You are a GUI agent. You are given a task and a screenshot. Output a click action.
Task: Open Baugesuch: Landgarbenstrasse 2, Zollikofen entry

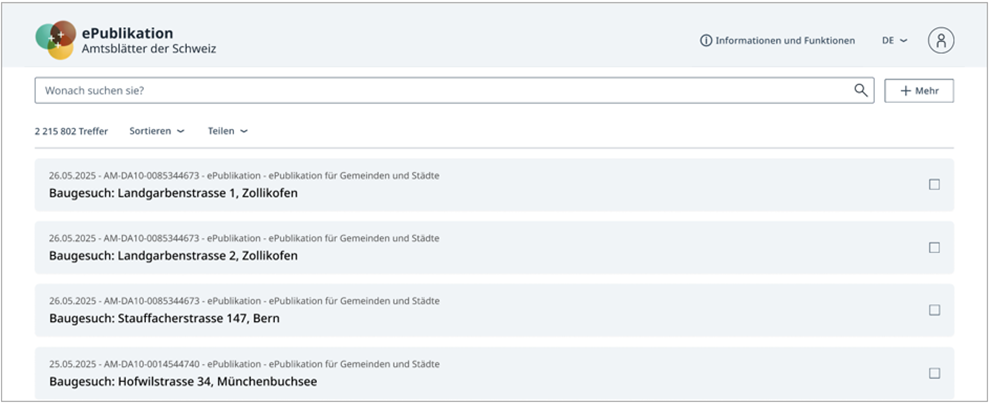(x=173, y=256)
